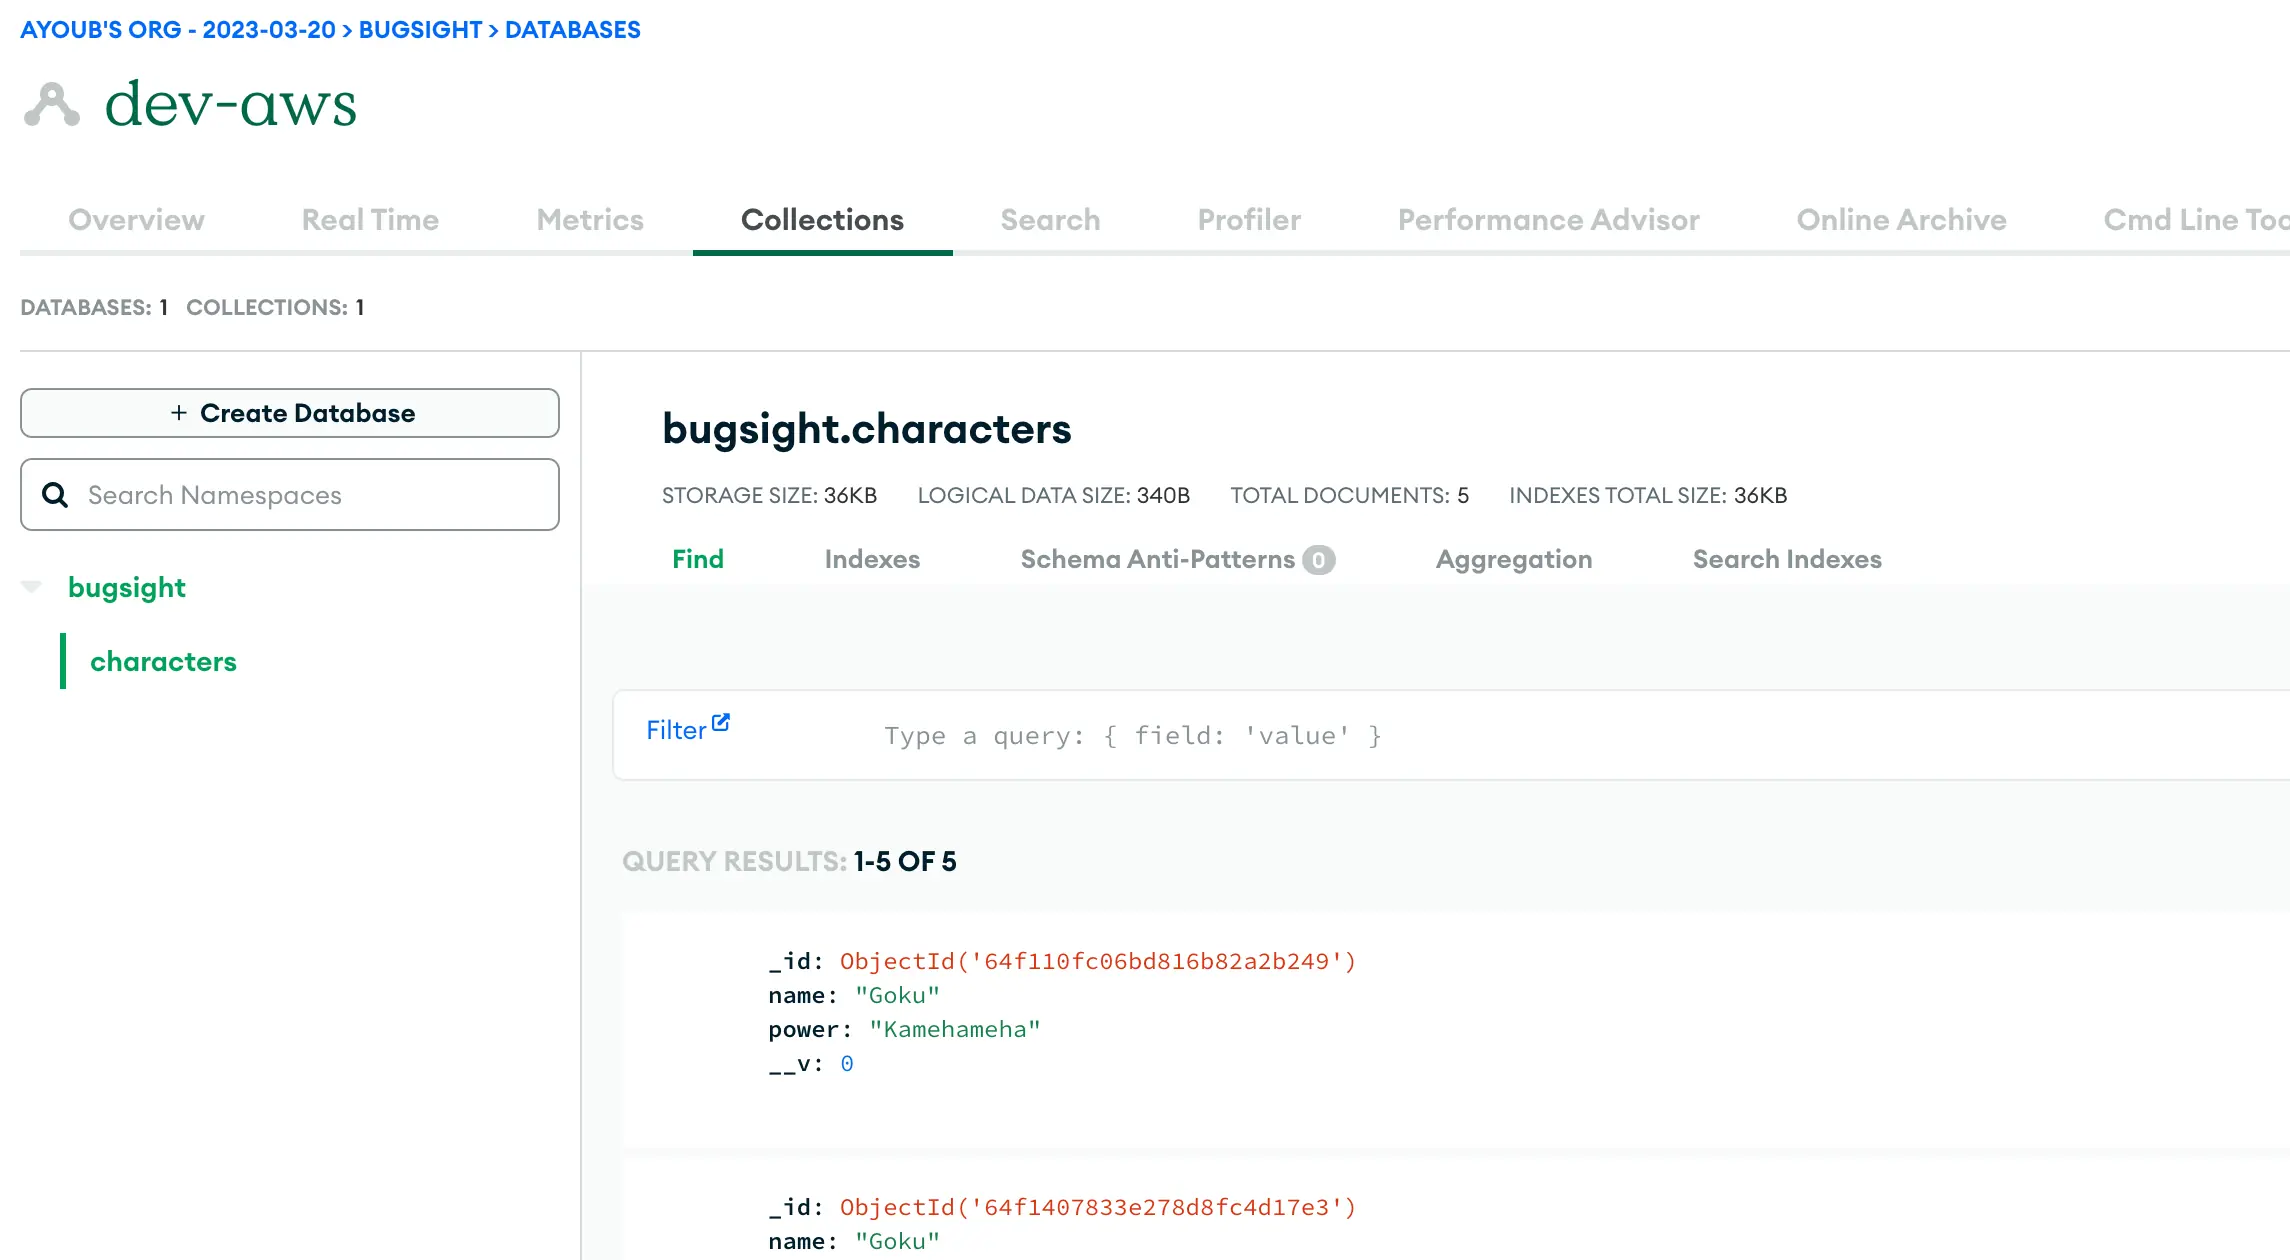Screen dimensions: 2290x1260
Task: Collapse the bugsight database tree
Action: tap(32, 587)
